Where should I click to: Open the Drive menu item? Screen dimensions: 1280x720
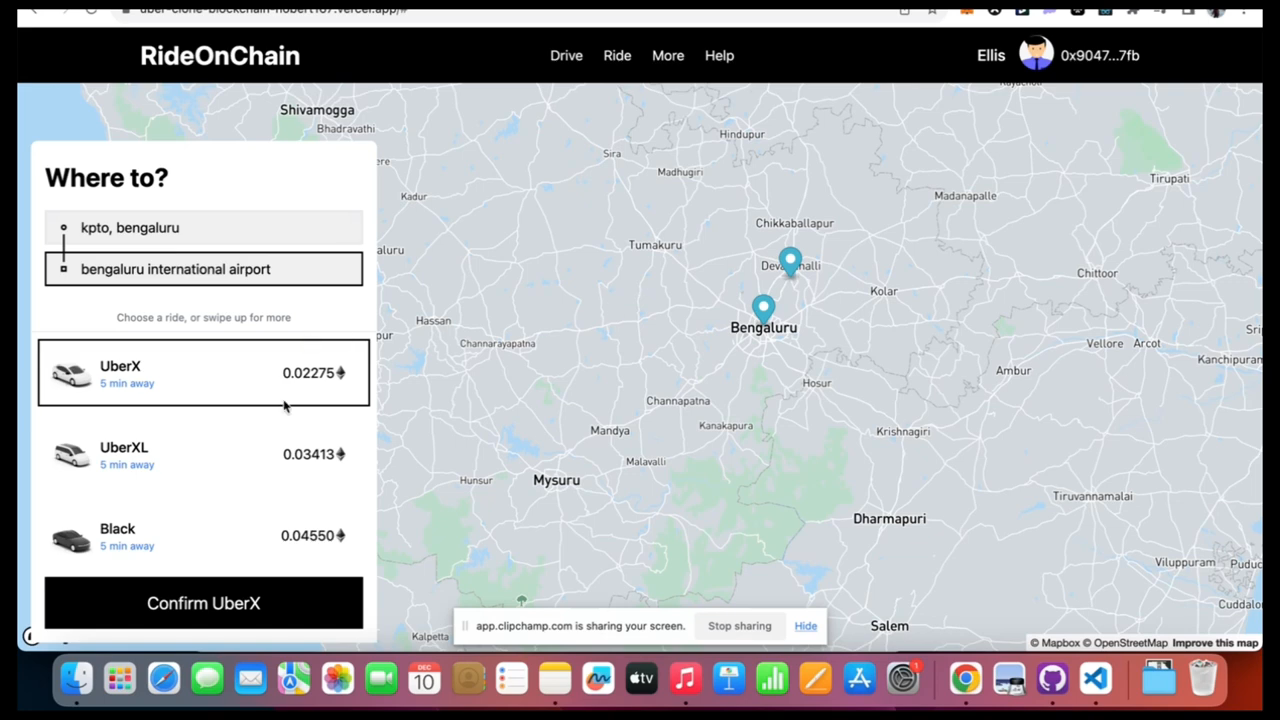[x=566, y=56]
